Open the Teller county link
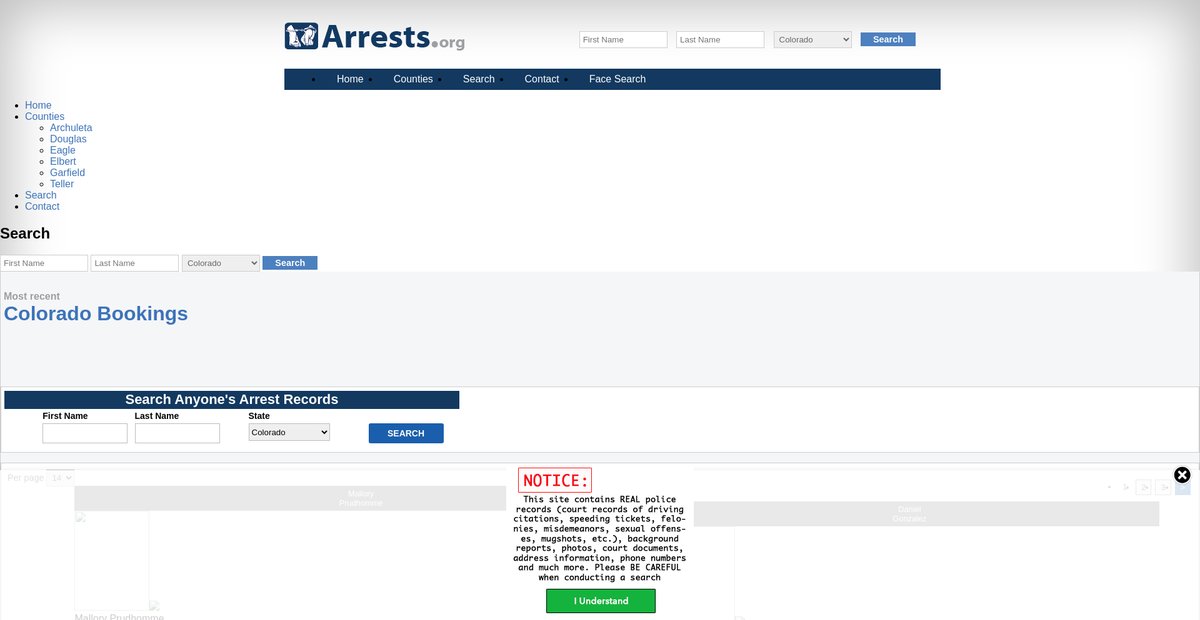Image resolution: width=1200 pixels, height=620 pixels. click(62, 184)
